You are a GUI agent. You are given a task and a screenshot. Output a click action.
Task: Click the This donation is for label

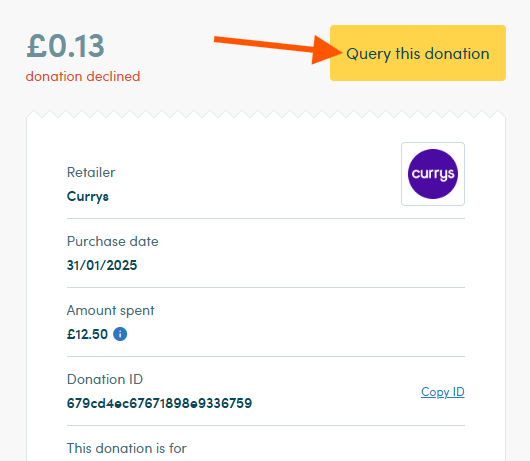coord(126,448)
